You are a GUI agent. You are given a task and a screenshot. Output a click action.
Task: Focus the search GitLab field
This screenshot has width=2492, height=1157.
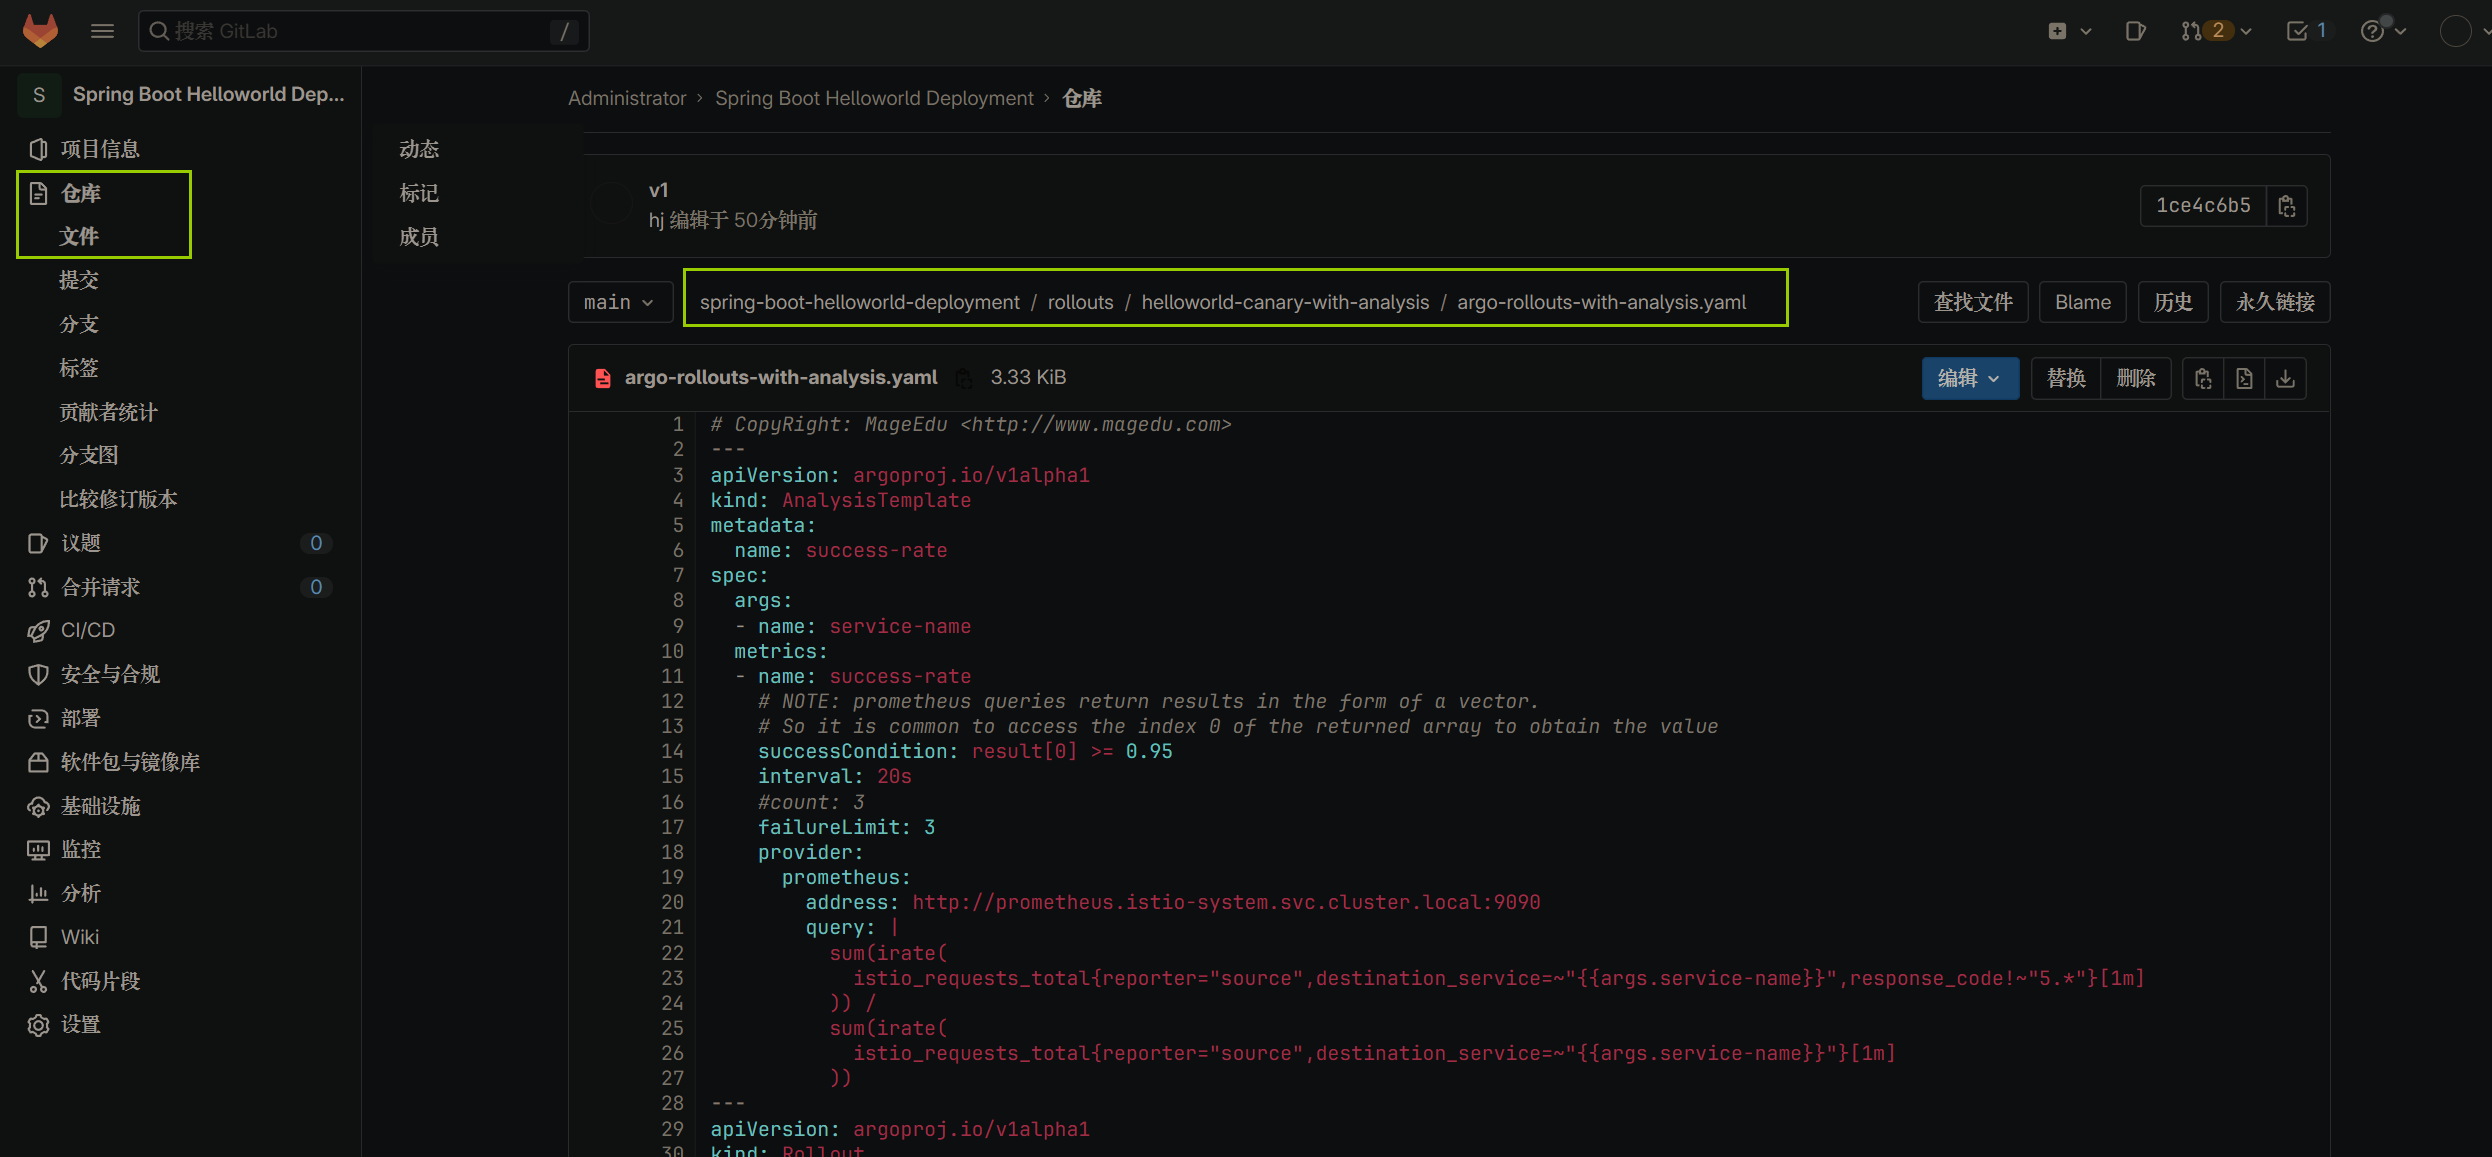pyautogui.click(x=364, y=31)
